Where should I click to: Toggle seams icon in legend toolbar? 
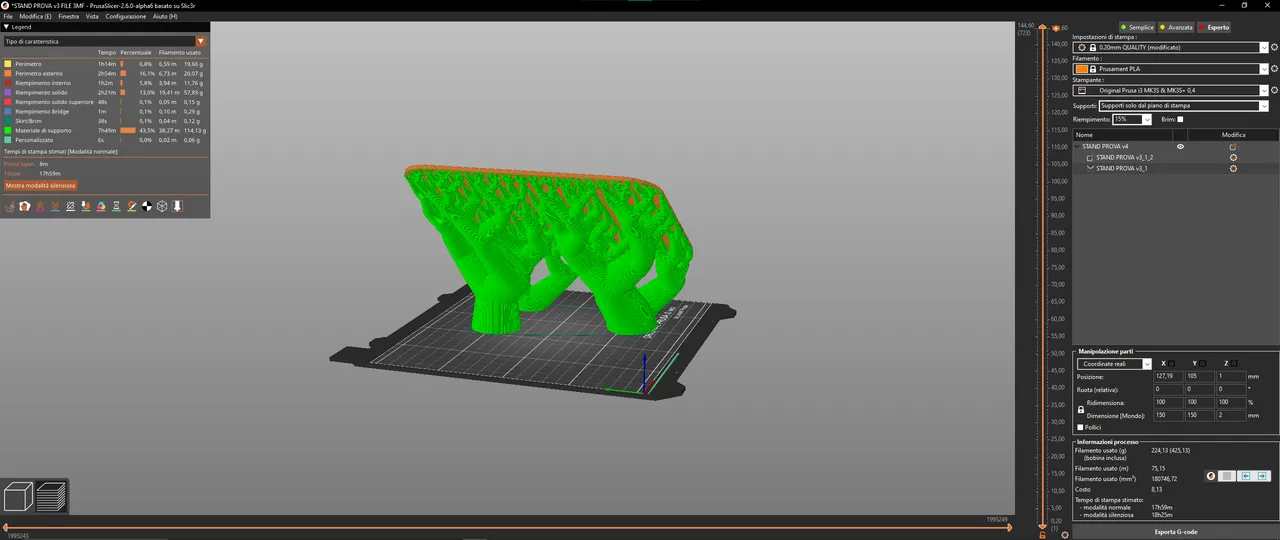pyautogui.click(x=70, y=206)
